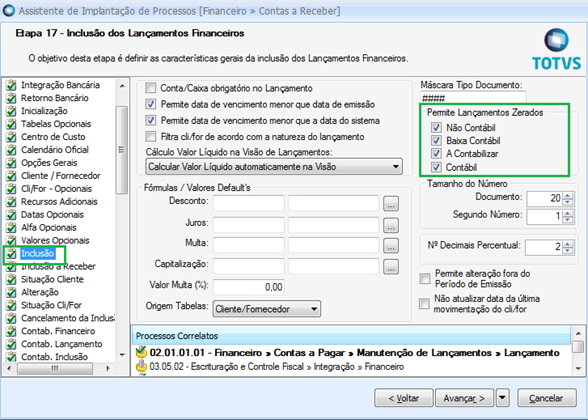Click the check icon beside Contab. Financeiro

pyautogui.click(x=11, y=331)
